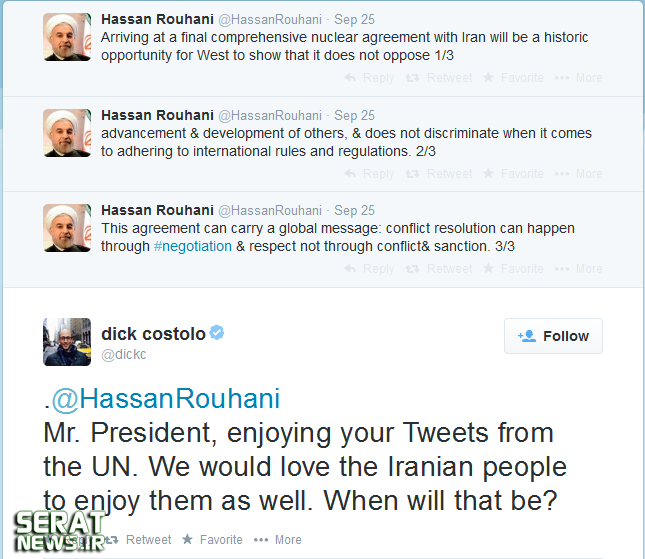645x559 pixels.
Task: Retweet dick costolo's tweet
Action: [140, 539]
